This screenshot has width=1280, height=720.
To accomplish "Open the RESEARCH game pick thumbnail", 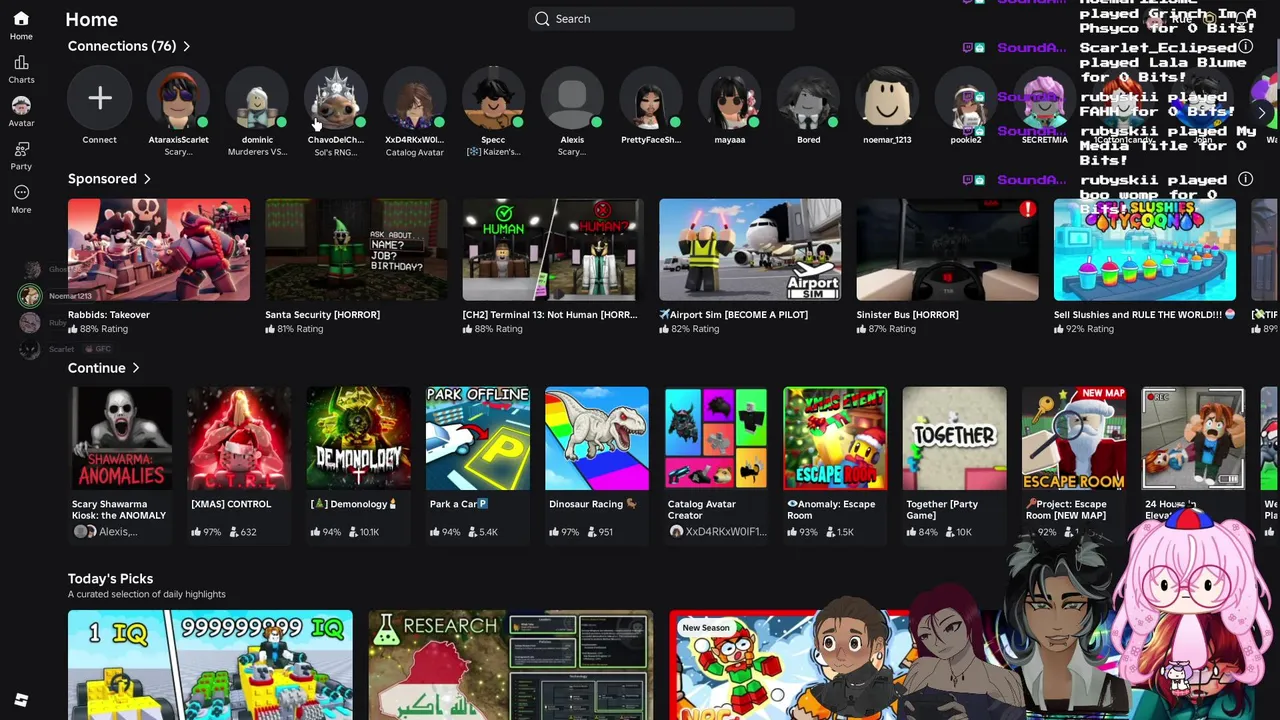I will click(x=511, y=664).
